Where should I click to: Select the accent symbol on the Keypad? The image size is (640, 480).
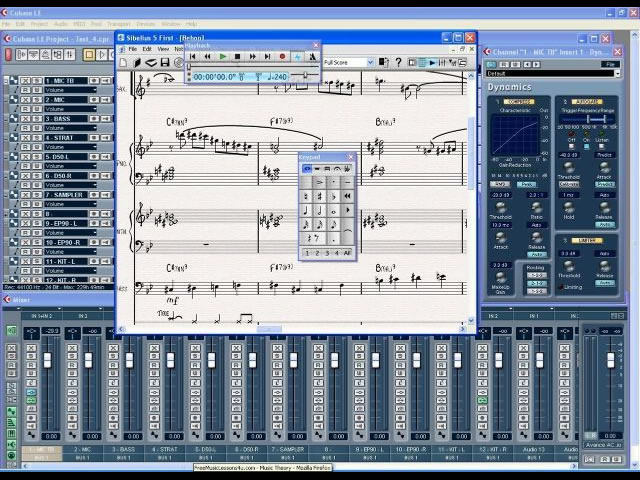(x=320, y=182)
